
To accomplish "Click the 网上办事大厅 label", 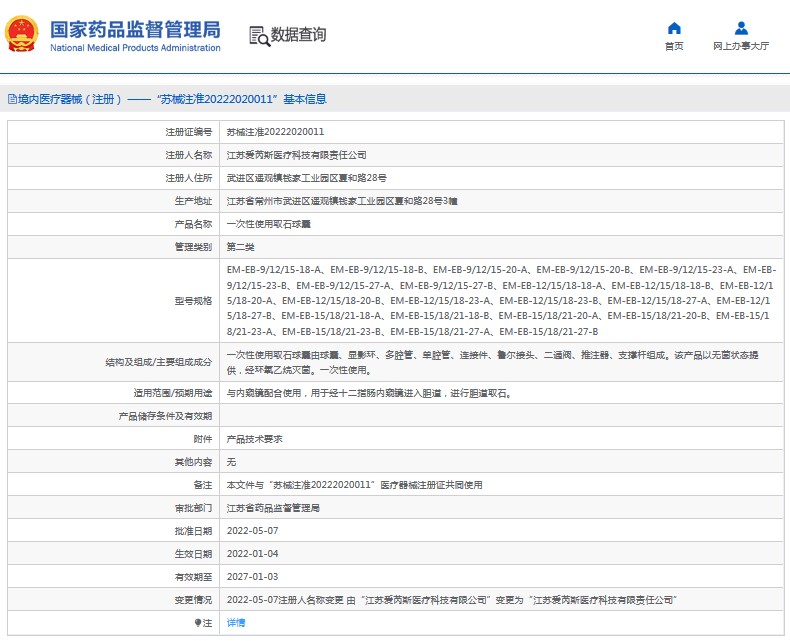I will [x=741, y=46].
